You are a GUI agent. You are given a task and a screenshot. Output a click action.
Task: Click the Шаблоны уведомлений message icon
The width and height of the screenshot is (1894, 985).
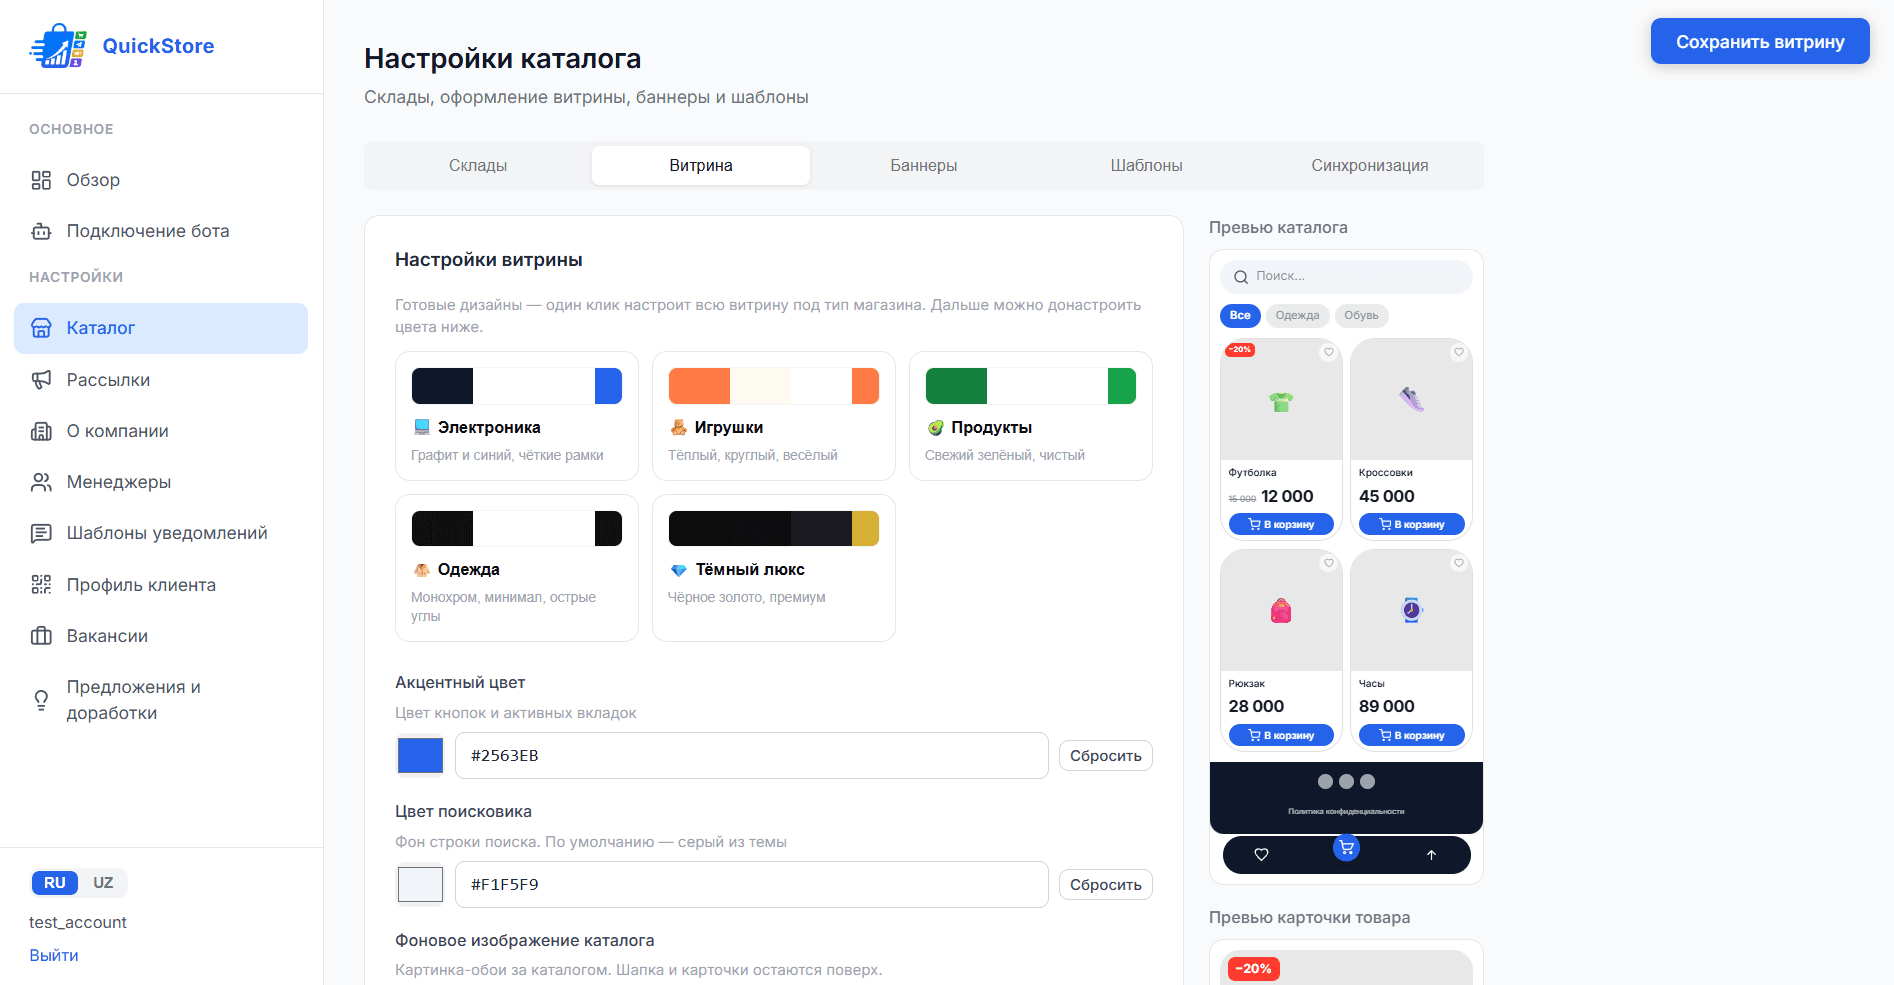tap(41, 533)
